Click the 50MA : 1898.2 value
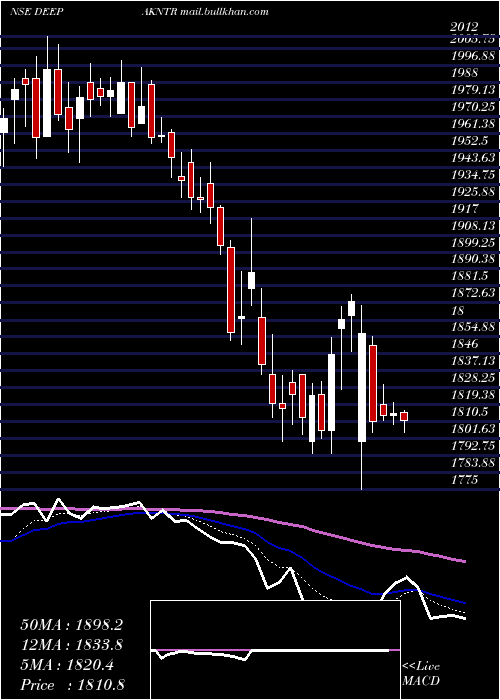500x700 pixels. (x=71, y=625)
